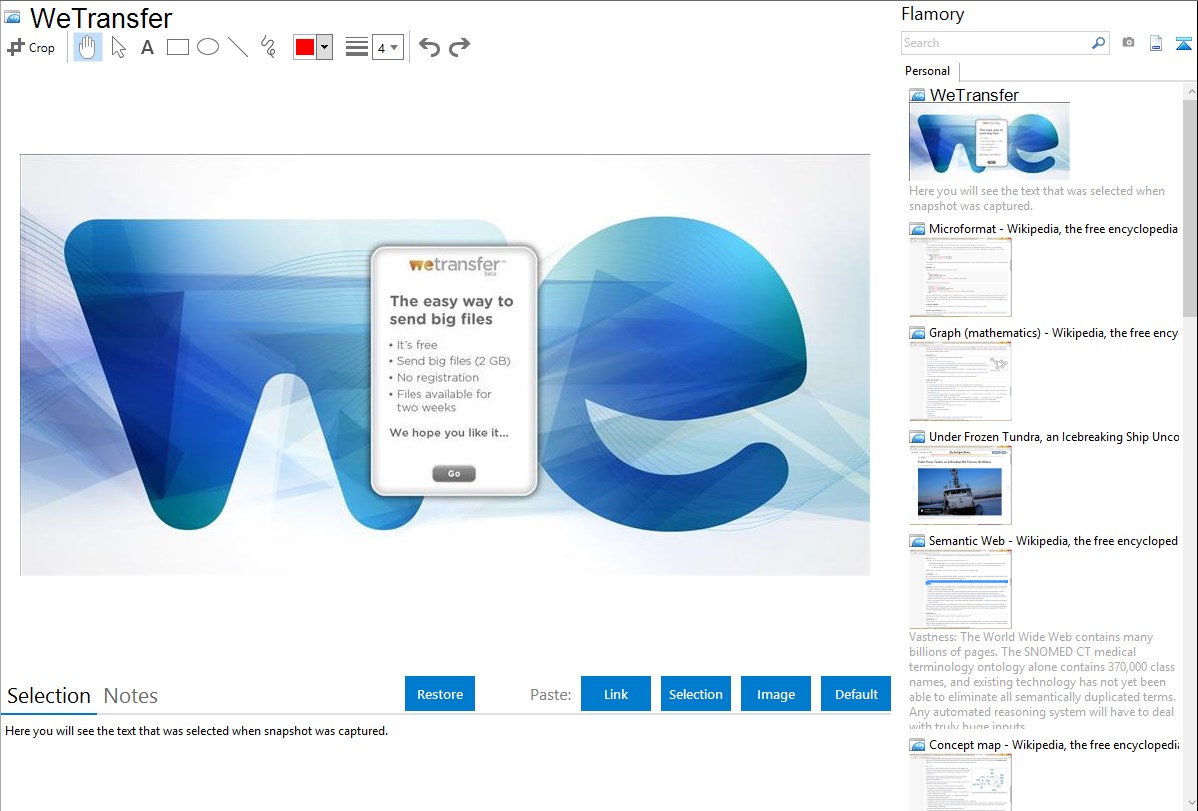Paste as Link

pyautogui.click(x=616, y=694)
